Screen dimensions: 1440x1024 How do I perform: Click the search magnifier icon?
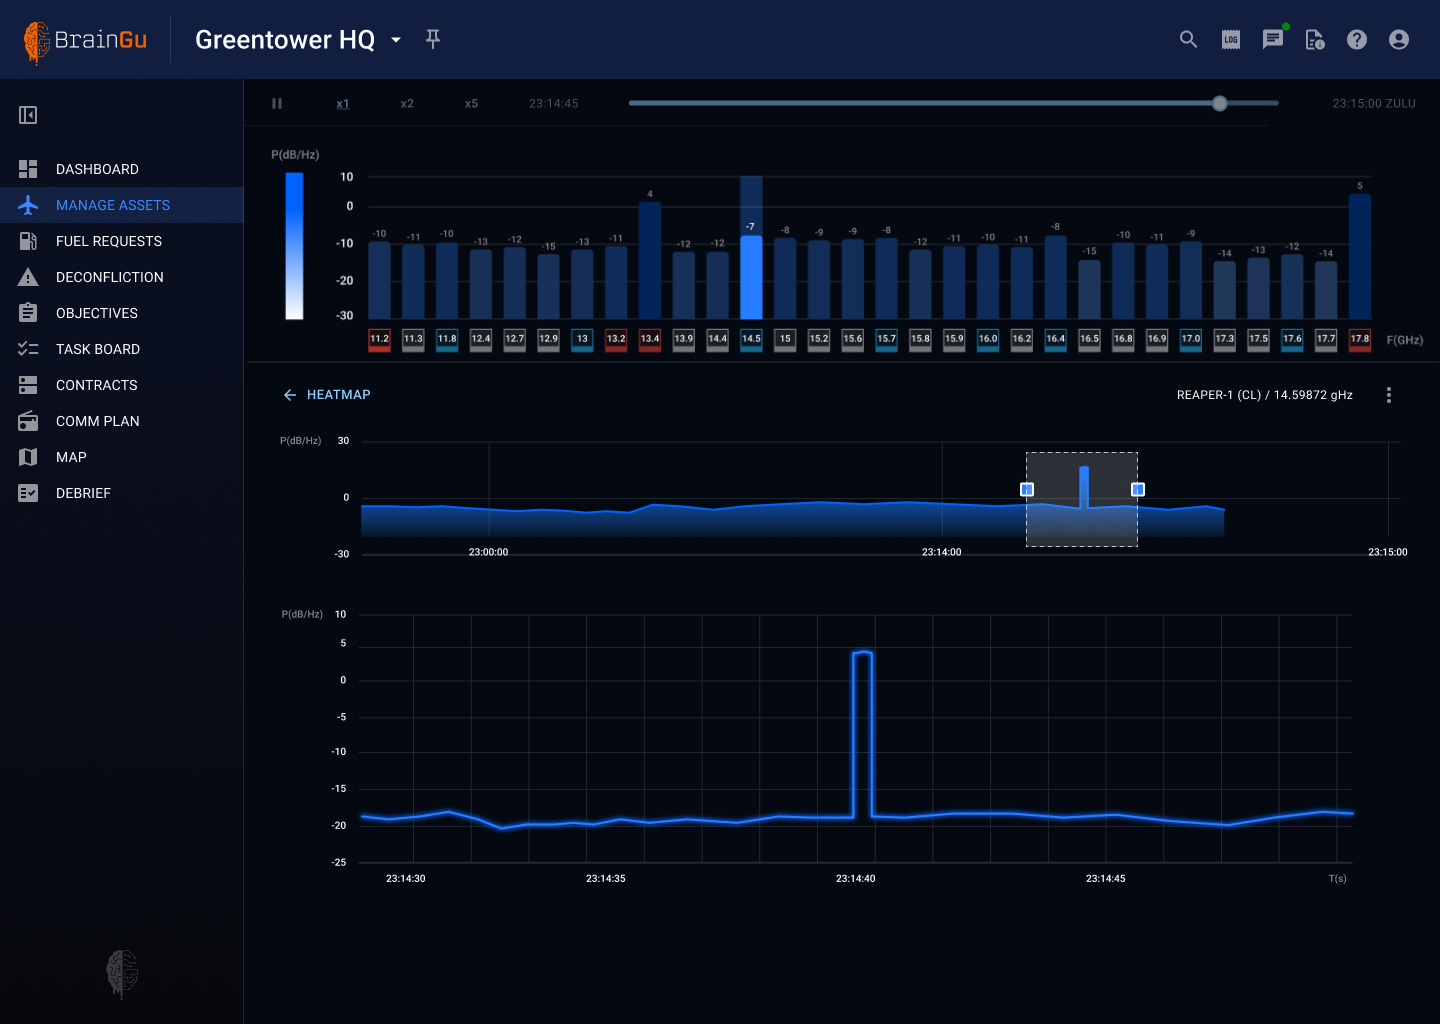click(1188, 39)
